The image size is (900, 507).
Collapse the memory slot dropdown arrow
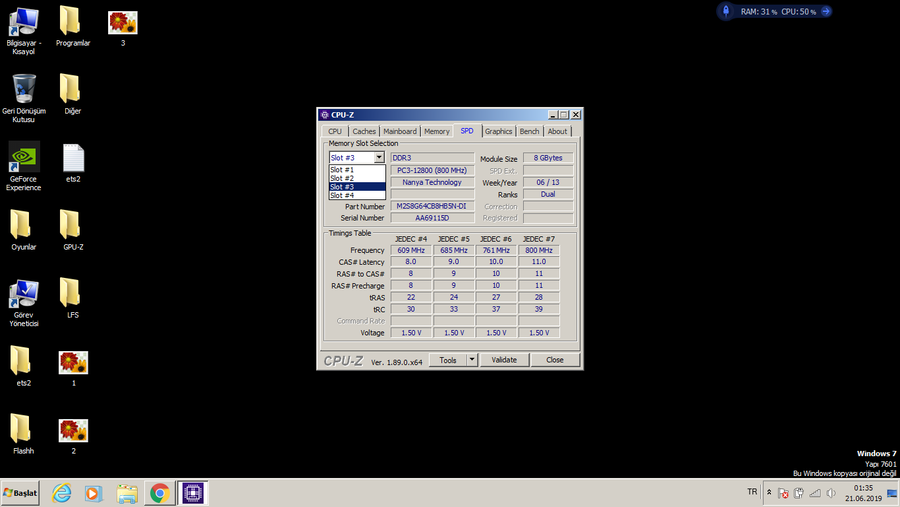pos(379,157)
